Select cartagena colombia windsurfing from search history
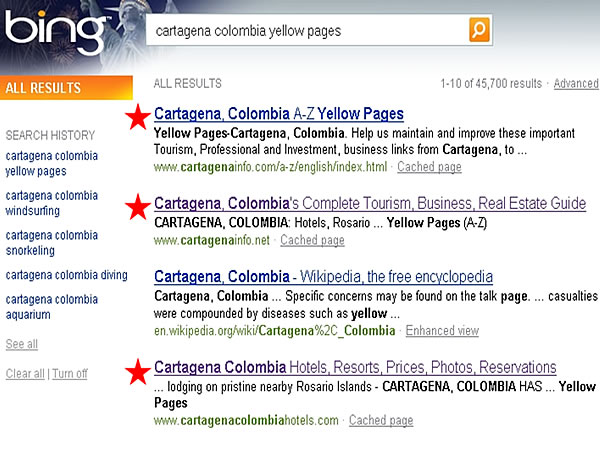This screenshot has height=450, width=600. (52, 203)
